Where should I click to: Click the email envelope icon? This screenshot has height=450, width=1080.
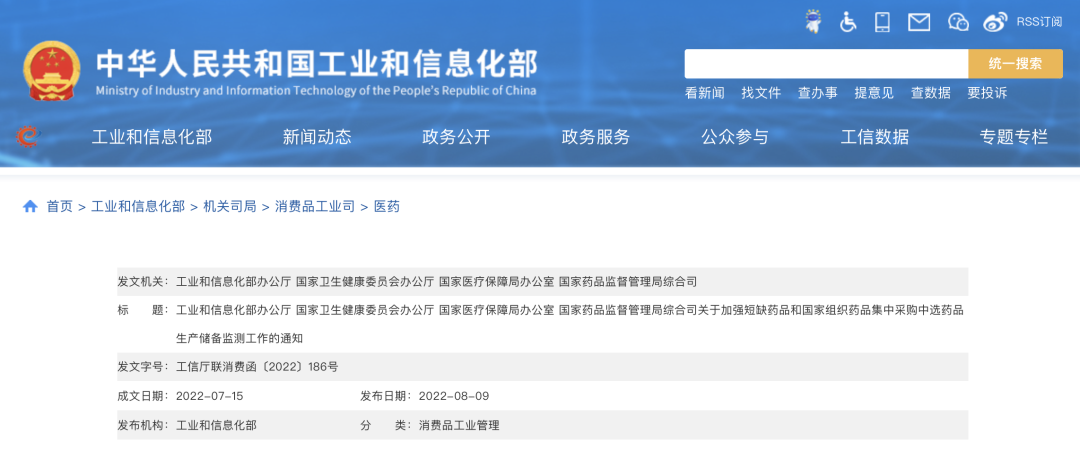tap(918, 21)
